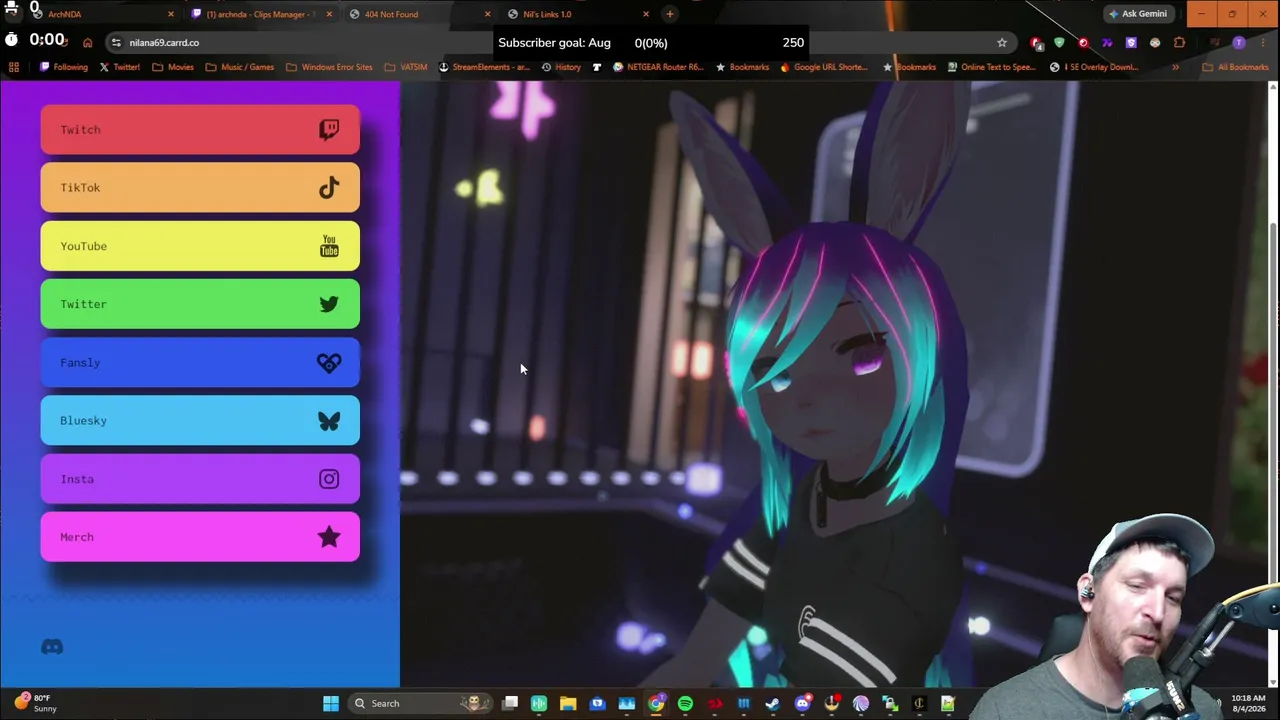
Task: Focus the address bar showing nilana69.carrd.co
Action: click(x=560, y=42)
